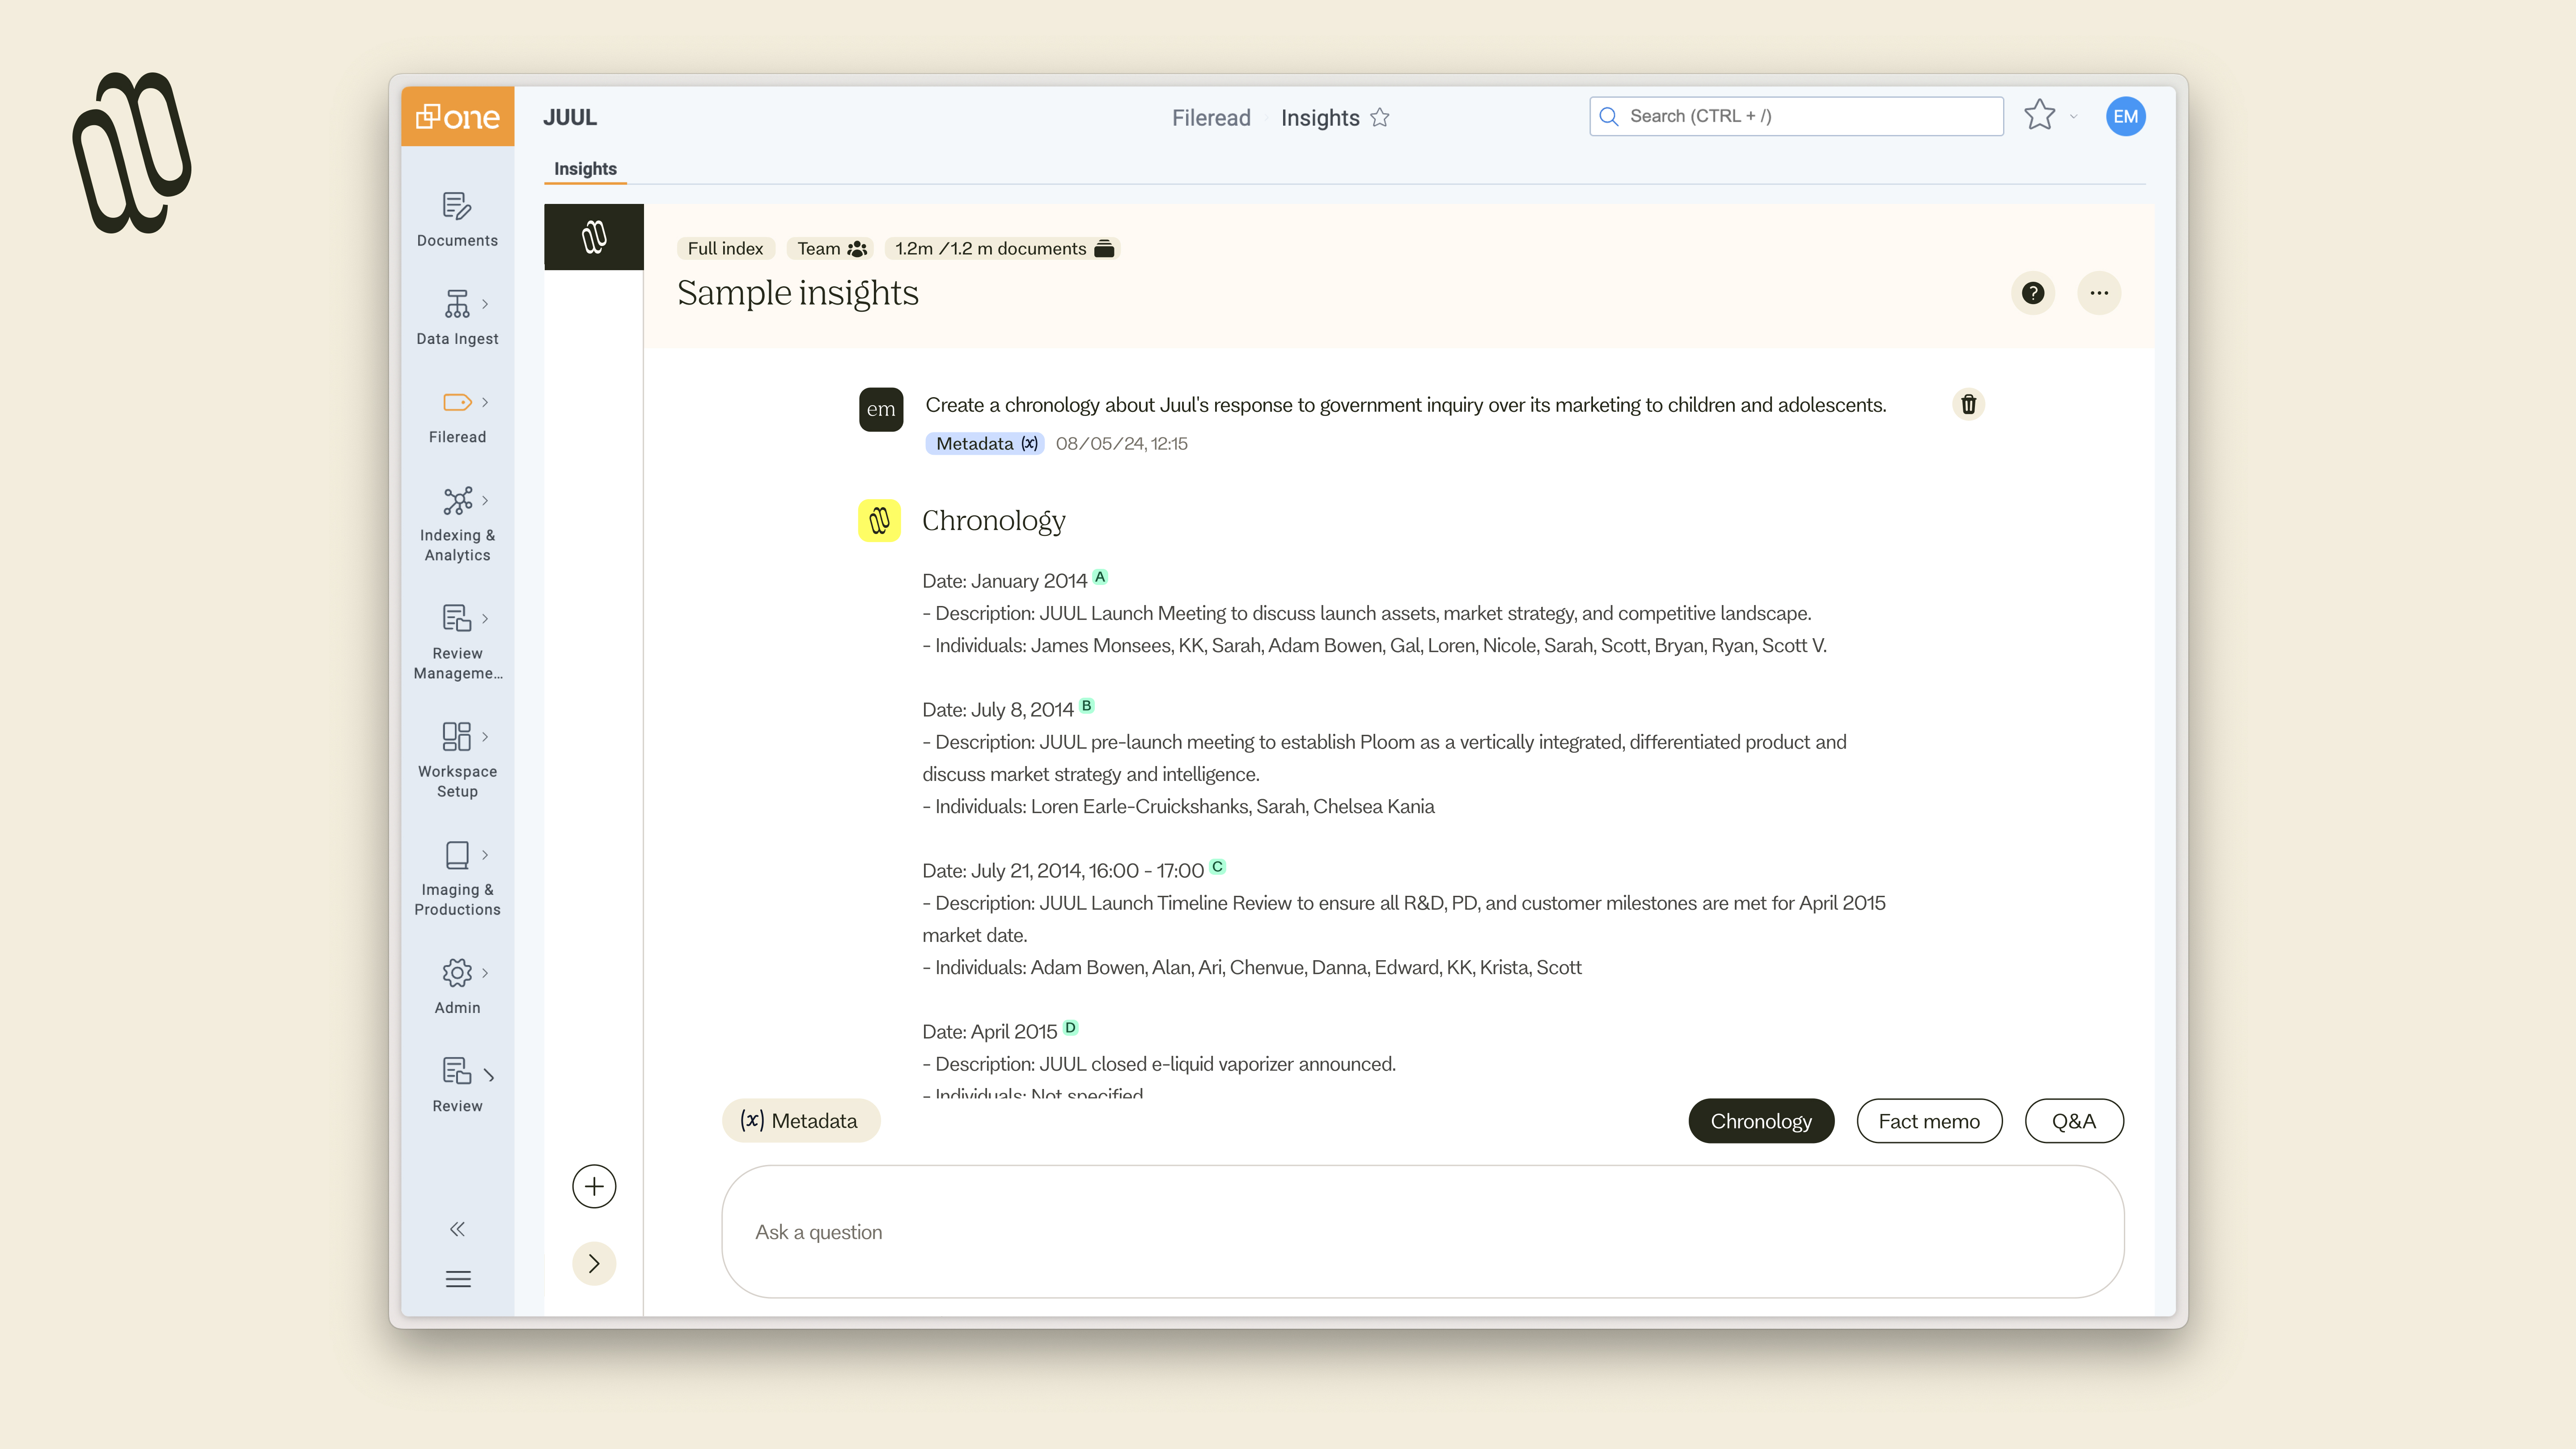Expand the Fileread sidebar chevron
The height and width of the screenshot is (1449, 2576).
485,403
